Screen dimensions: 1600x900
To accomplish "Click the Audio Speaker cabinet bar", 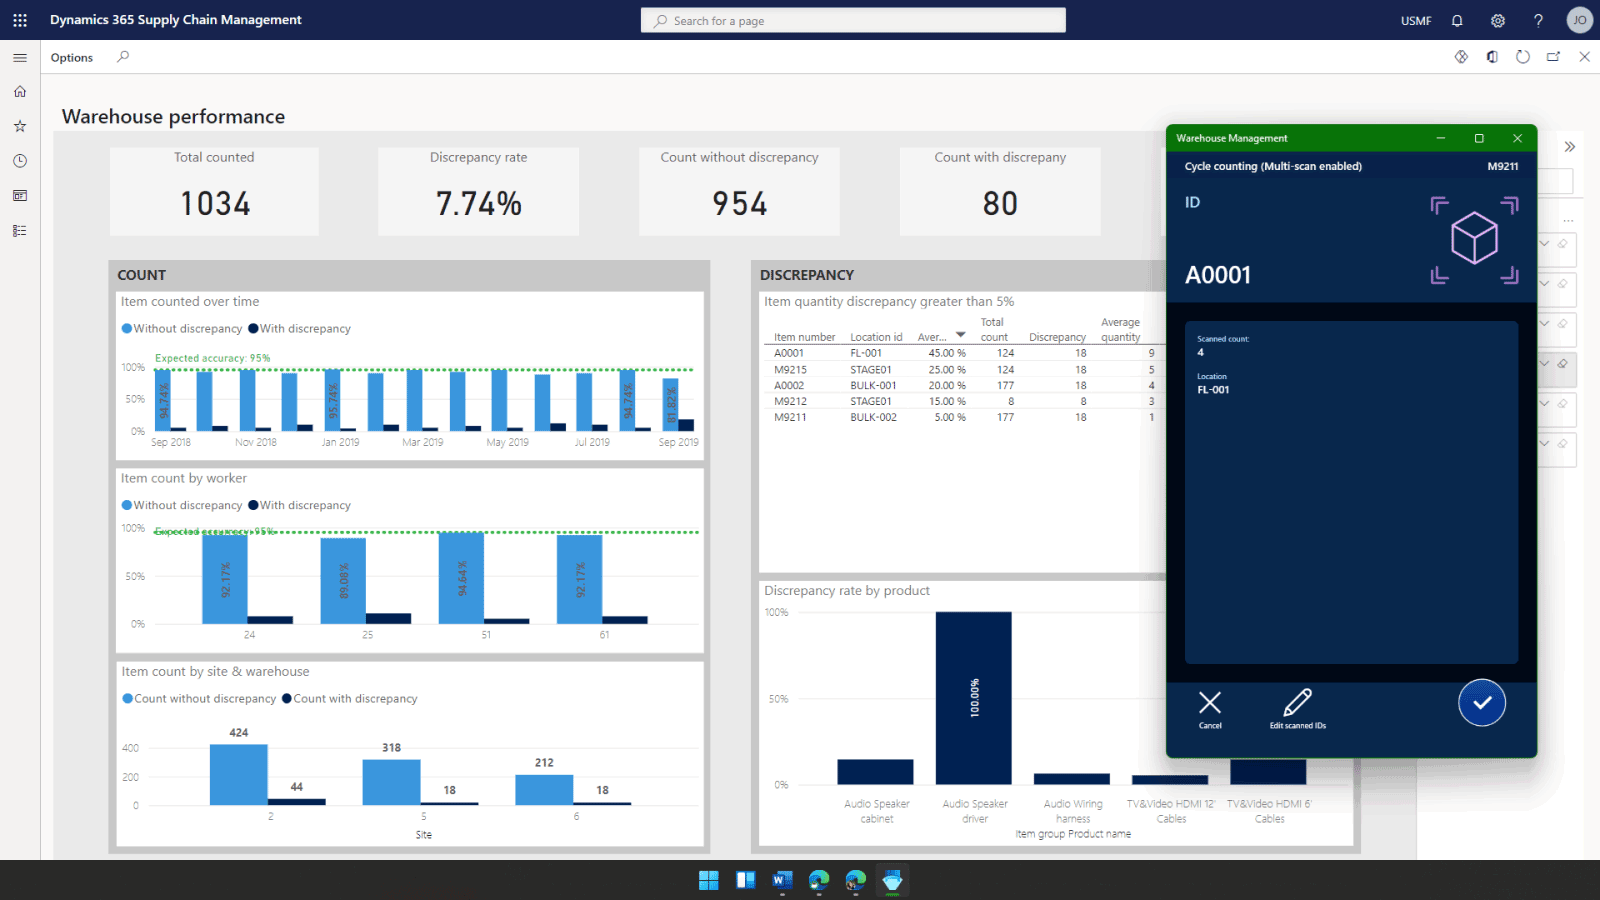I will tap(875, 772).
